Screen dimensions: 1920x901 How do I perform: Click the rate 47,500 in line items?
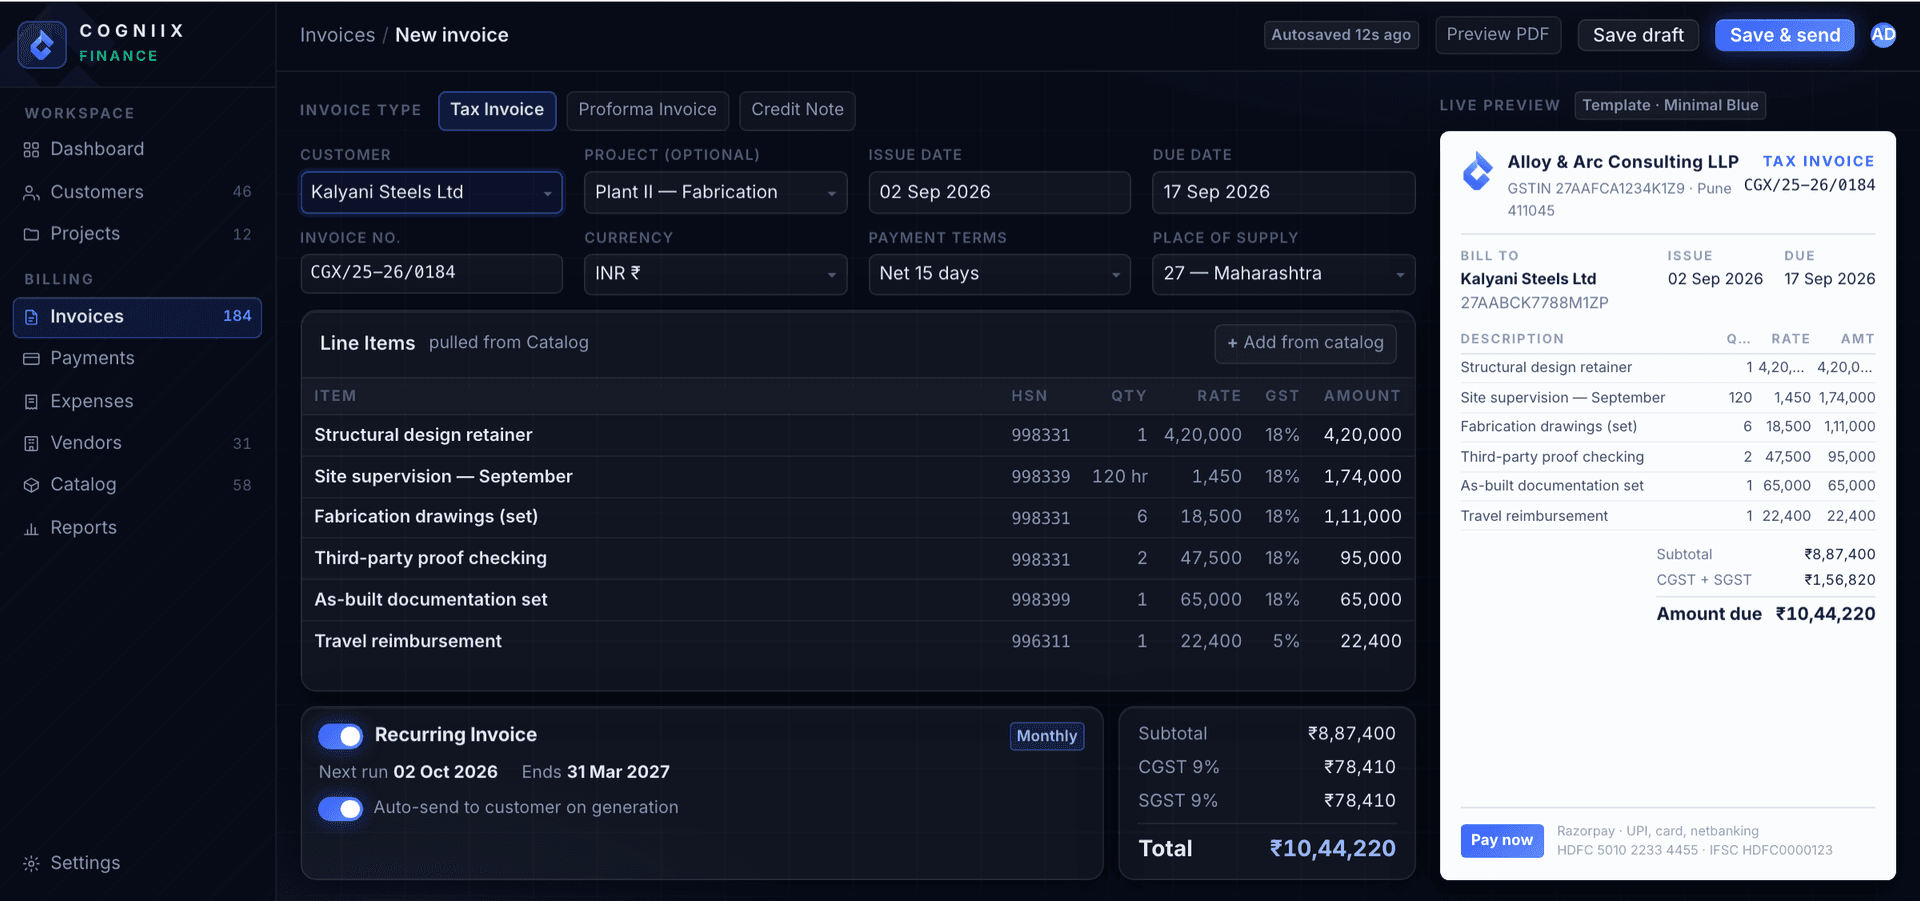[x=1210, y=559]
